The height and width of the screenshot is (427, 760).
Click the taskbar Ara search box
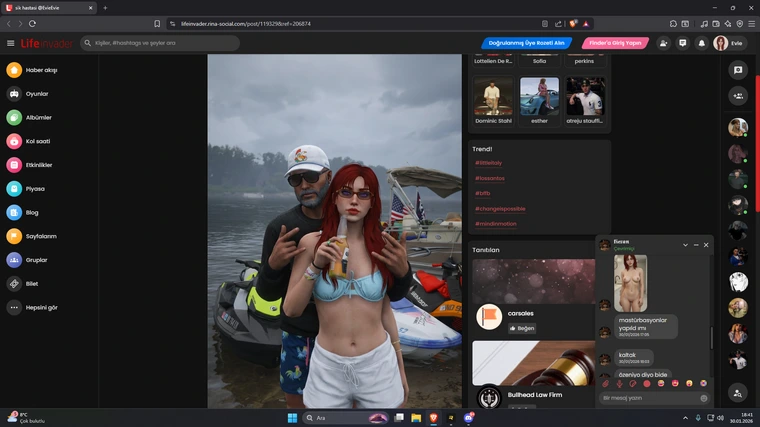point(346,418)
